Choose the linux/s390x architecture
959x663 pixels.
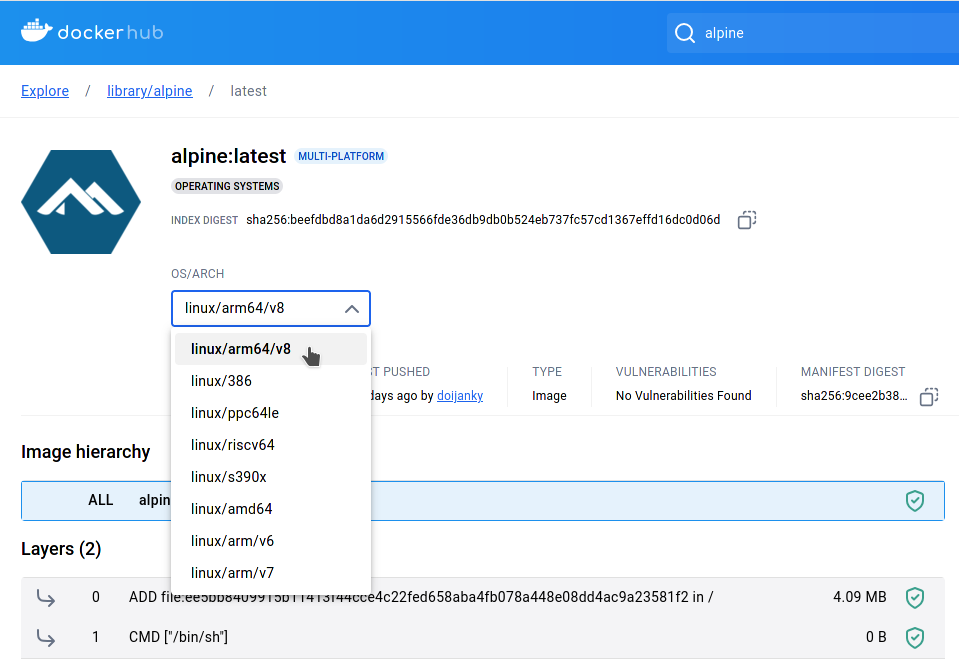pos(229,477)
